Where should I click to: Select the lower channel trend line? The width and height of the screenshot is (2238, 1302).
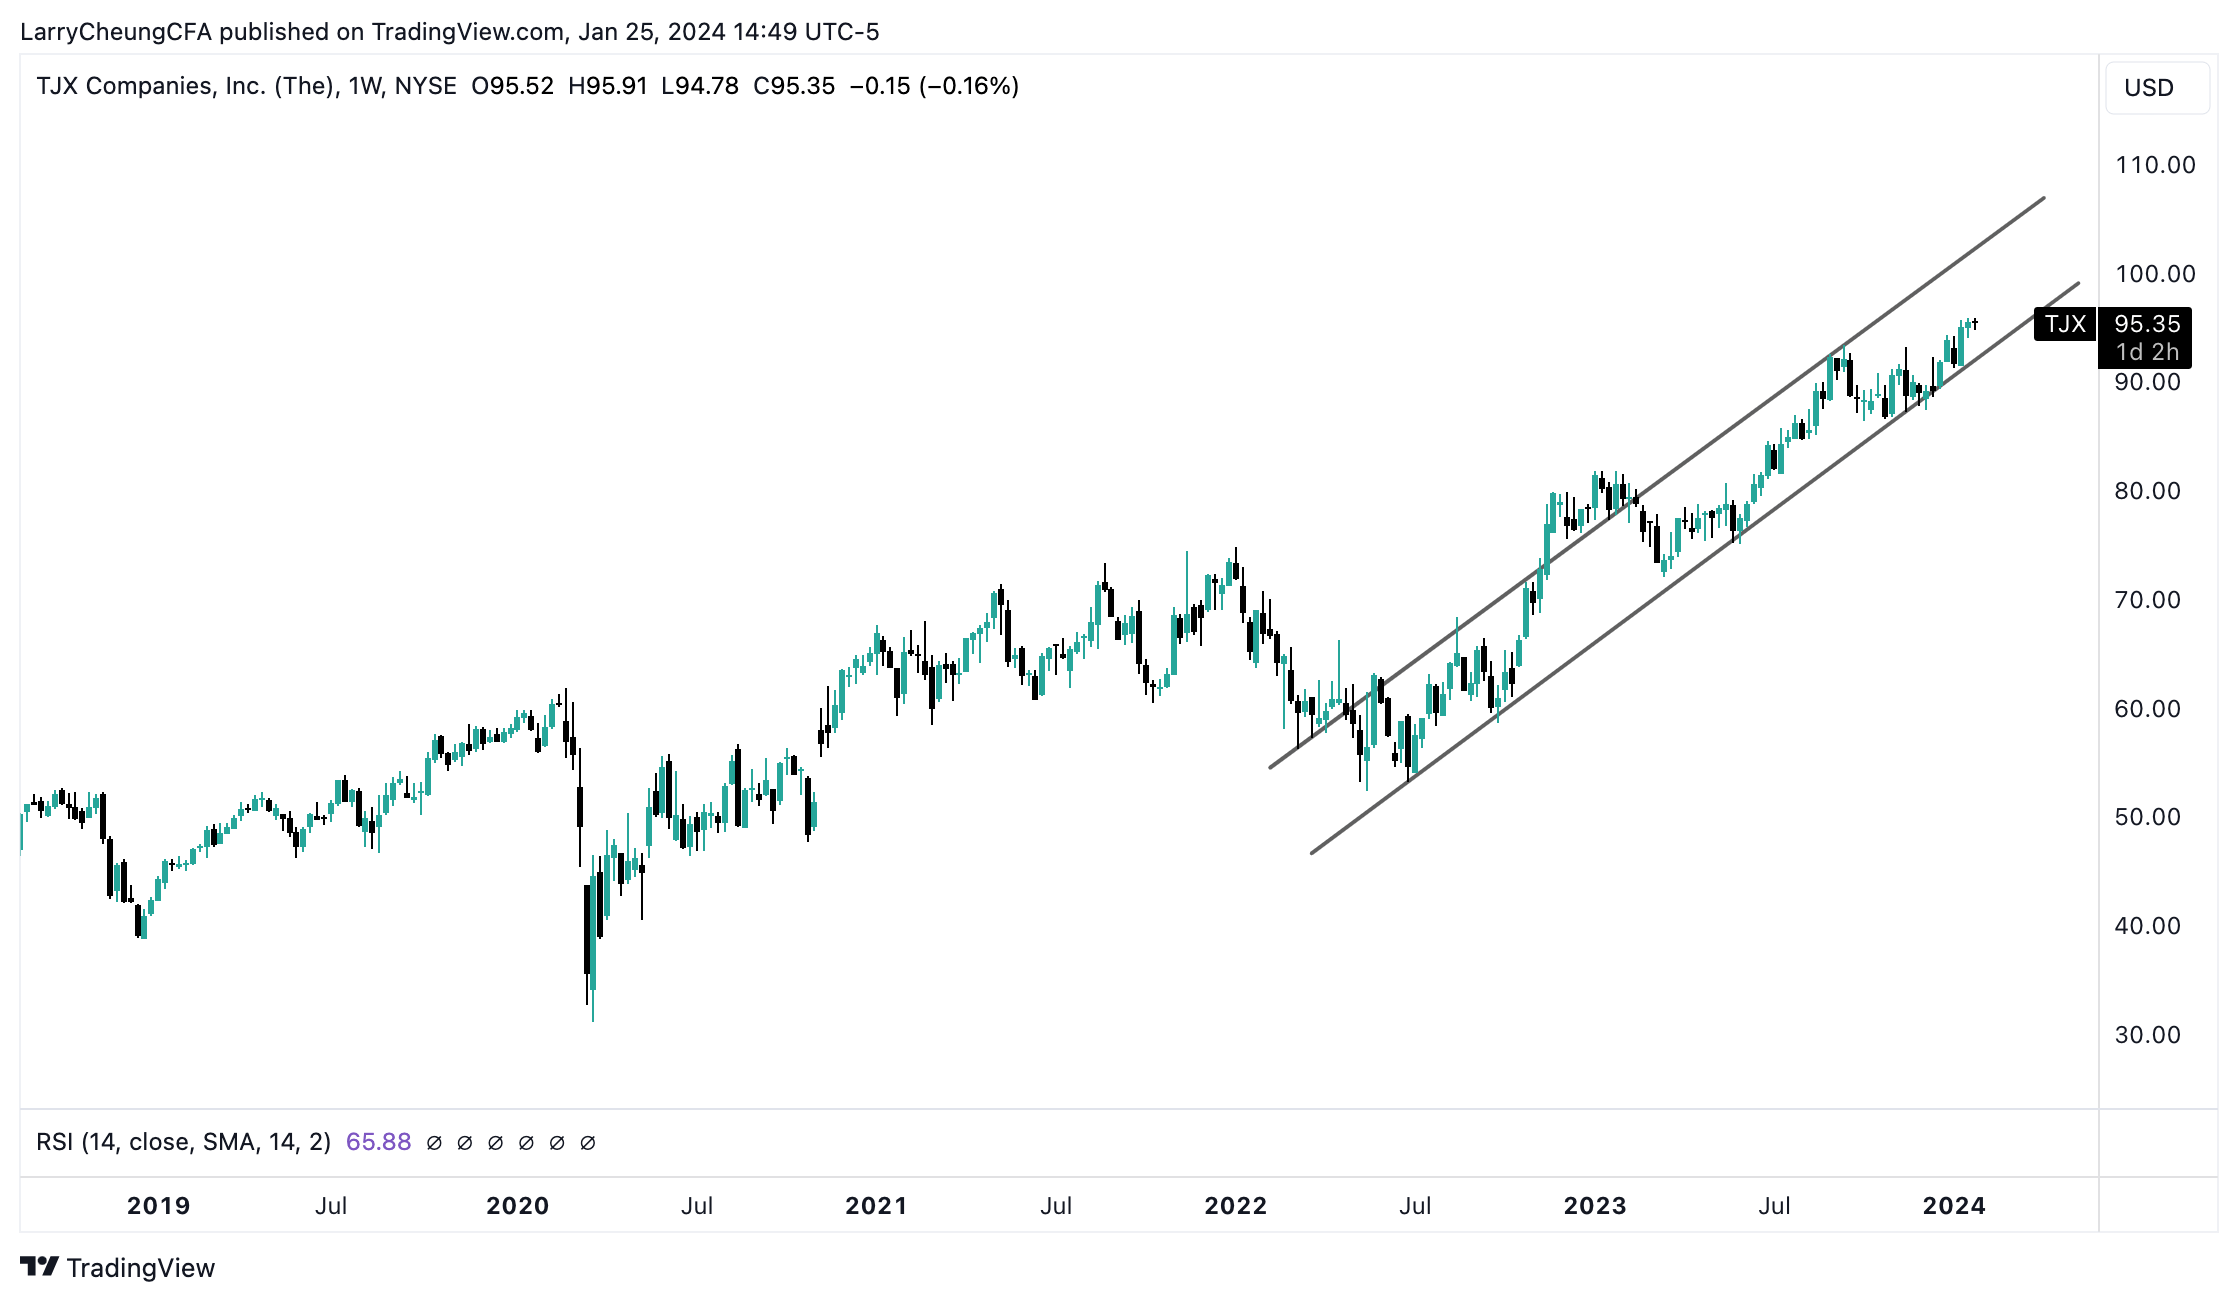point(1695,567)
